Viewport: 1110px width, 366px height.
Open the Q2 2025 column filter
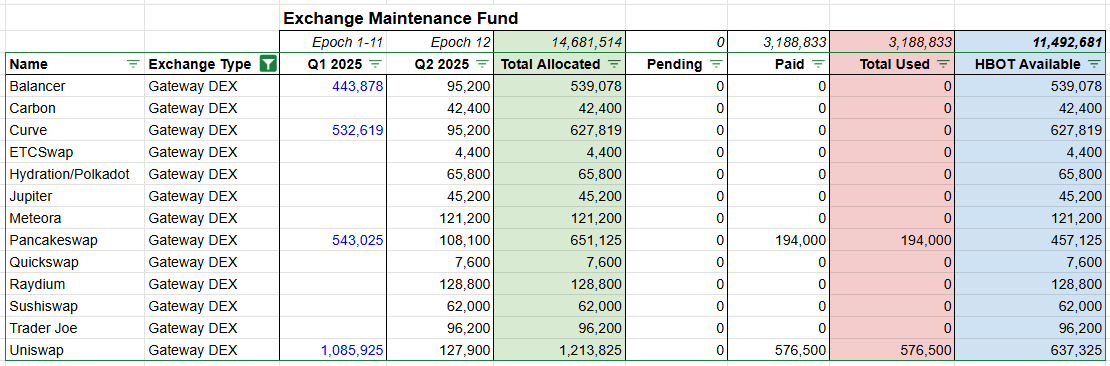coord(482,64)
